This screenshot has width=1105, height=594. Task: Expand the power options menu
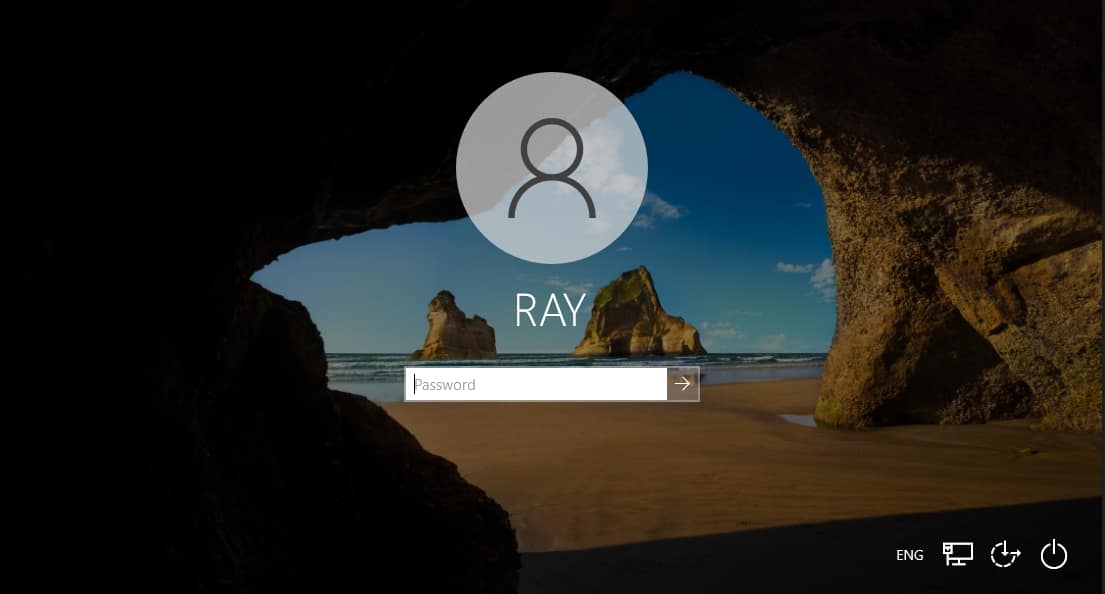pyautogui.click(x=1054, y=554)
